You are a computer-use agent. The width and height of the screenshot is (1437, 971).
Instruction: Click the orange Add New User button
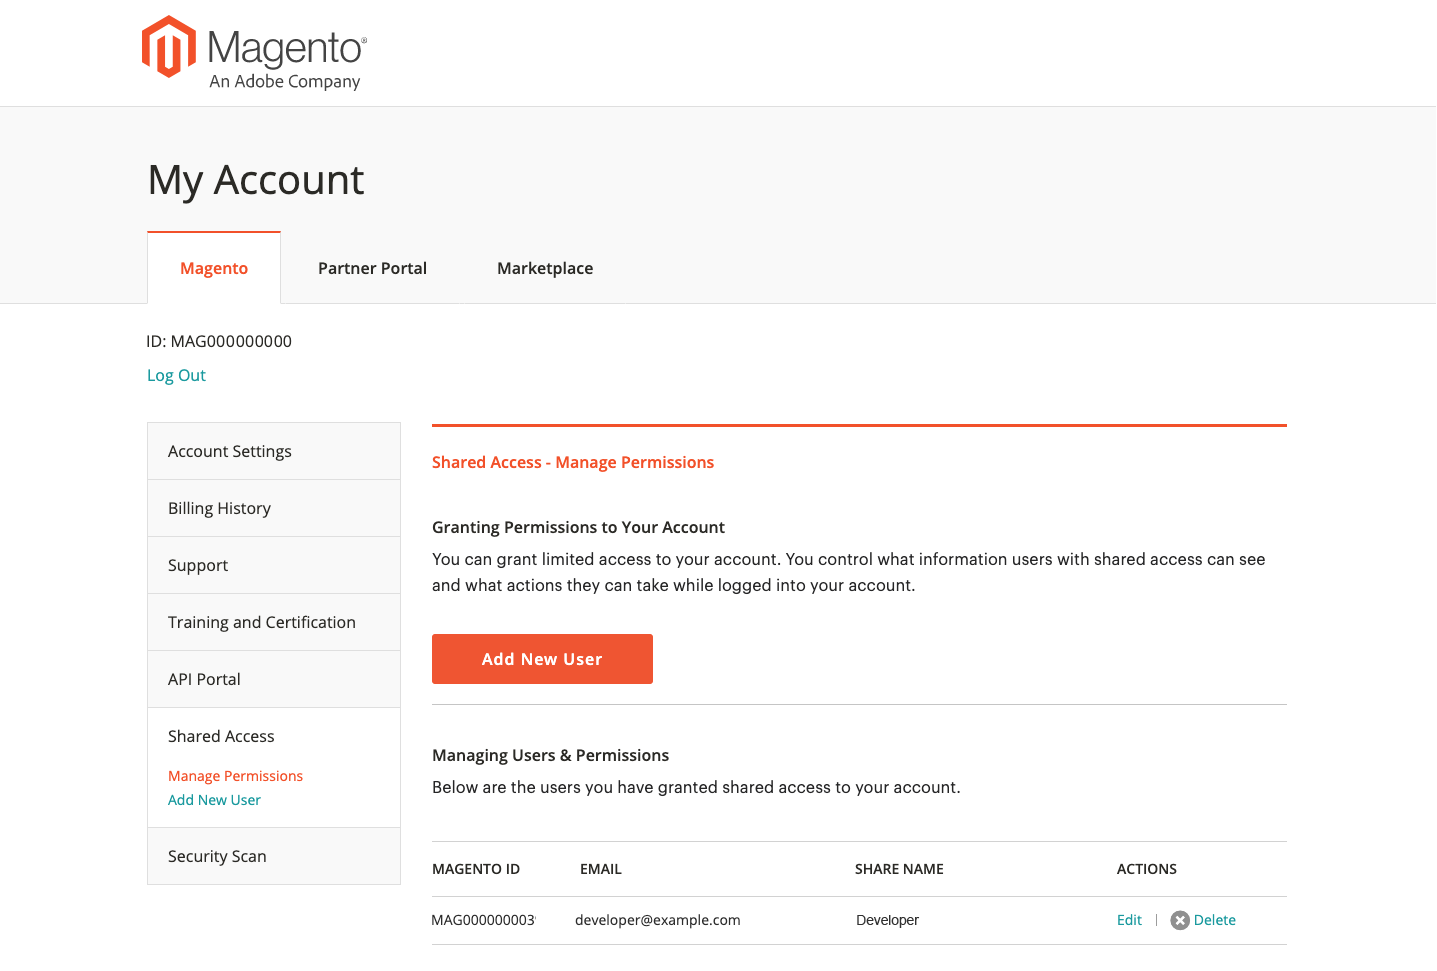[542, 659]
